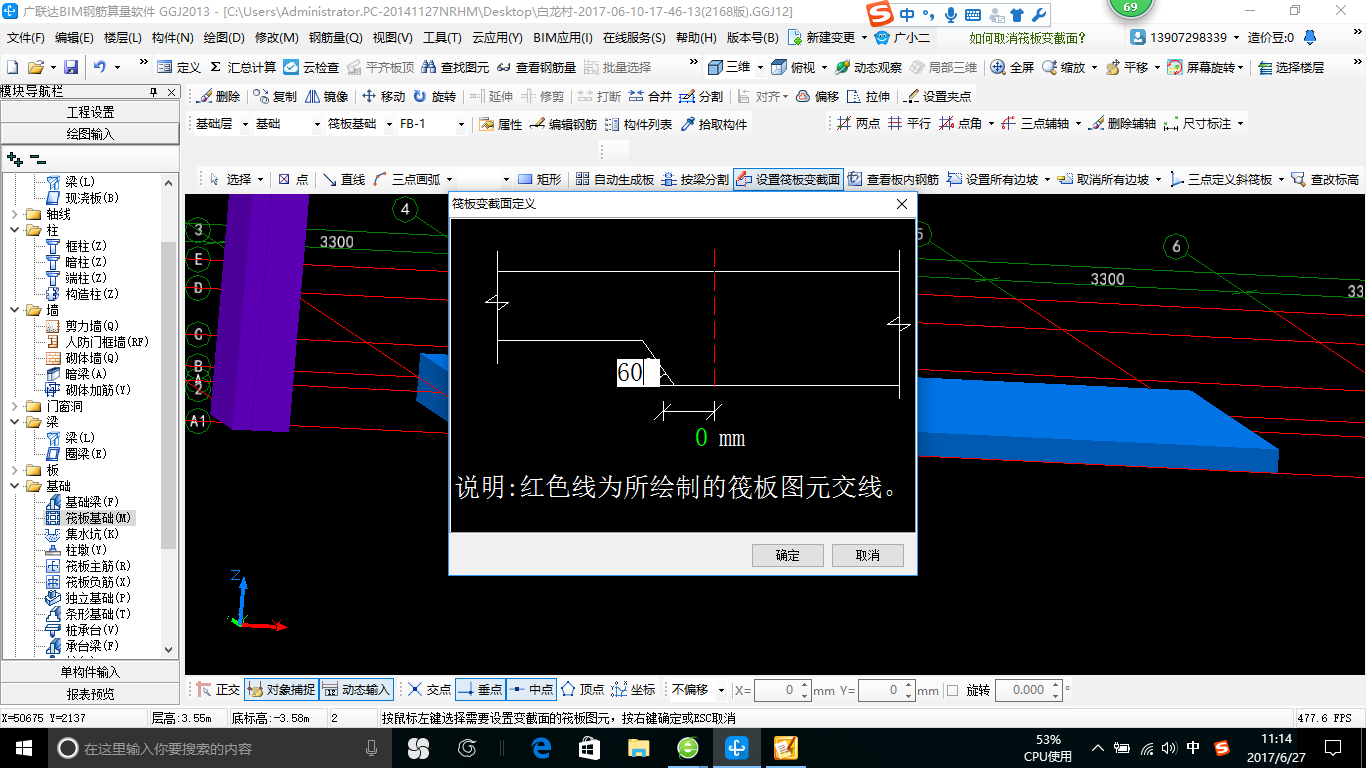The width and height of the screenshot is (1366, 768).
Task: Select 拾取构件 pick component tool
Action: (714, 125)
